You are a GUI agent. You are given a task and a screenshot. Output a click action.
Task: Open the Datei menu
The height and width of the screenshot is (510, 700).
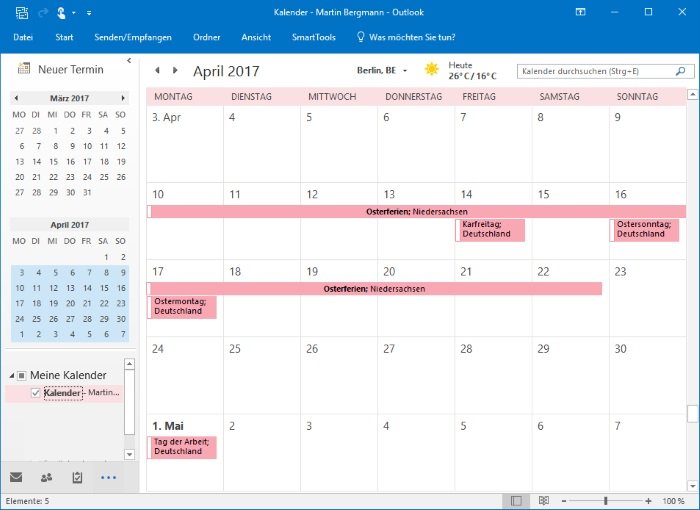[x=23, y=37]
